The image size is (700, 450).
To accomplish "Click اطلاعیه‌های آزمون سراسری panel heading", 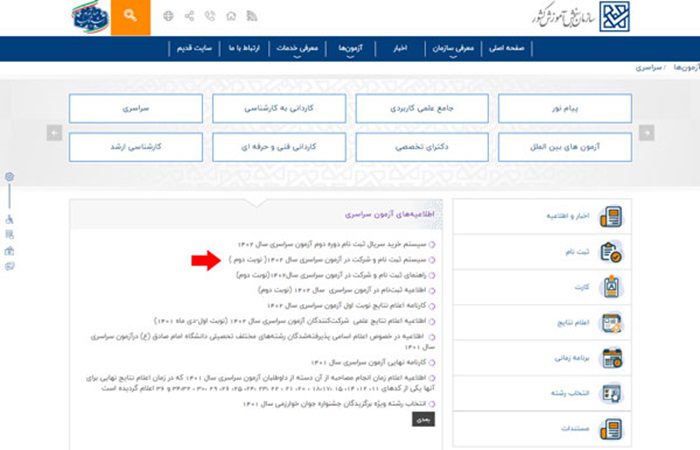I will (x=390, y=214).
